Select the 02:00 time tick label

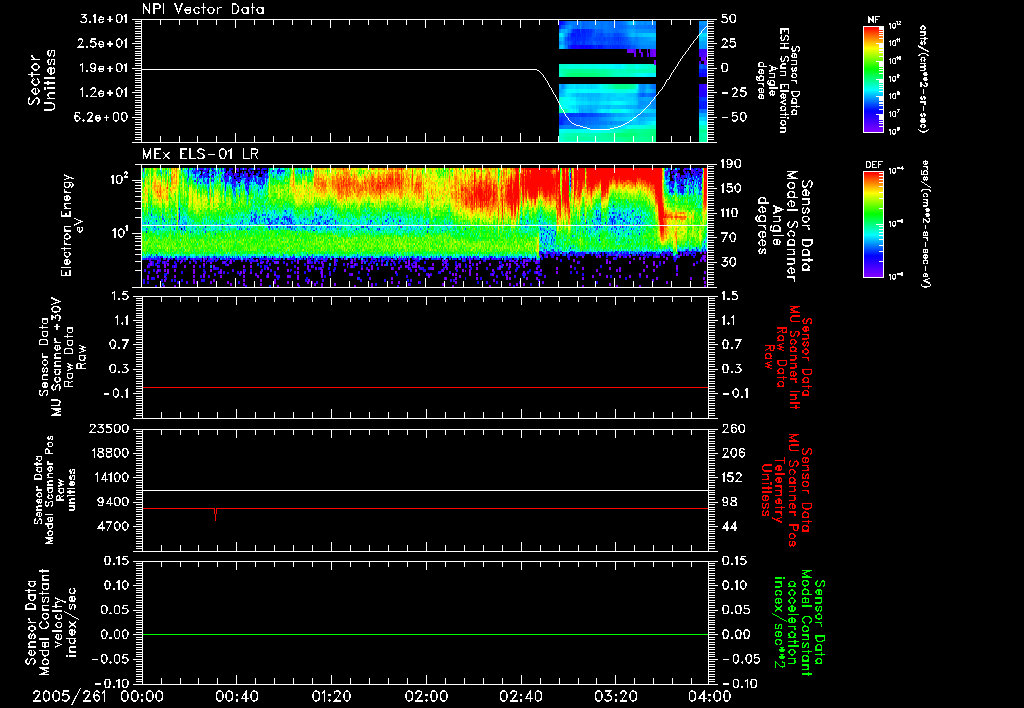point(425,696)
